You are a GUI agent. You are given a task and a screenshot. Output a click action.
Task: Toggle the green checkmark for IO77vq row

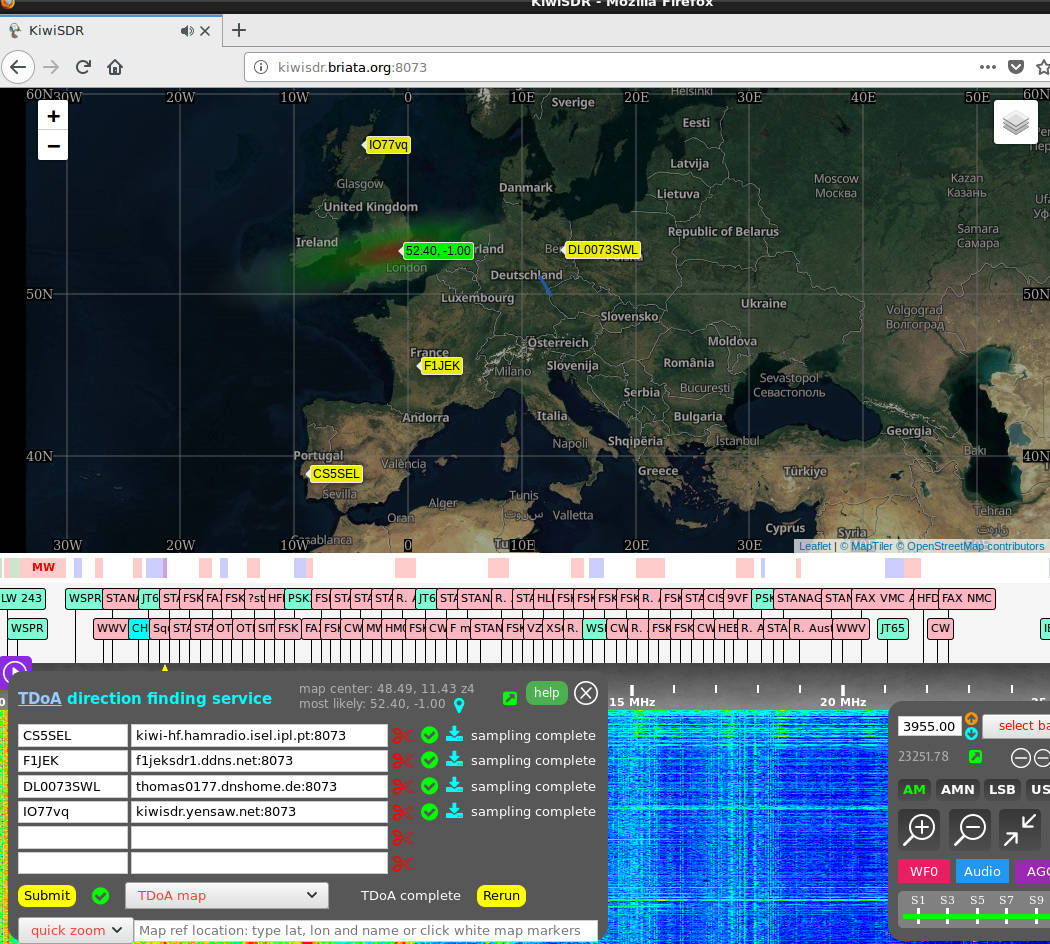430,812
